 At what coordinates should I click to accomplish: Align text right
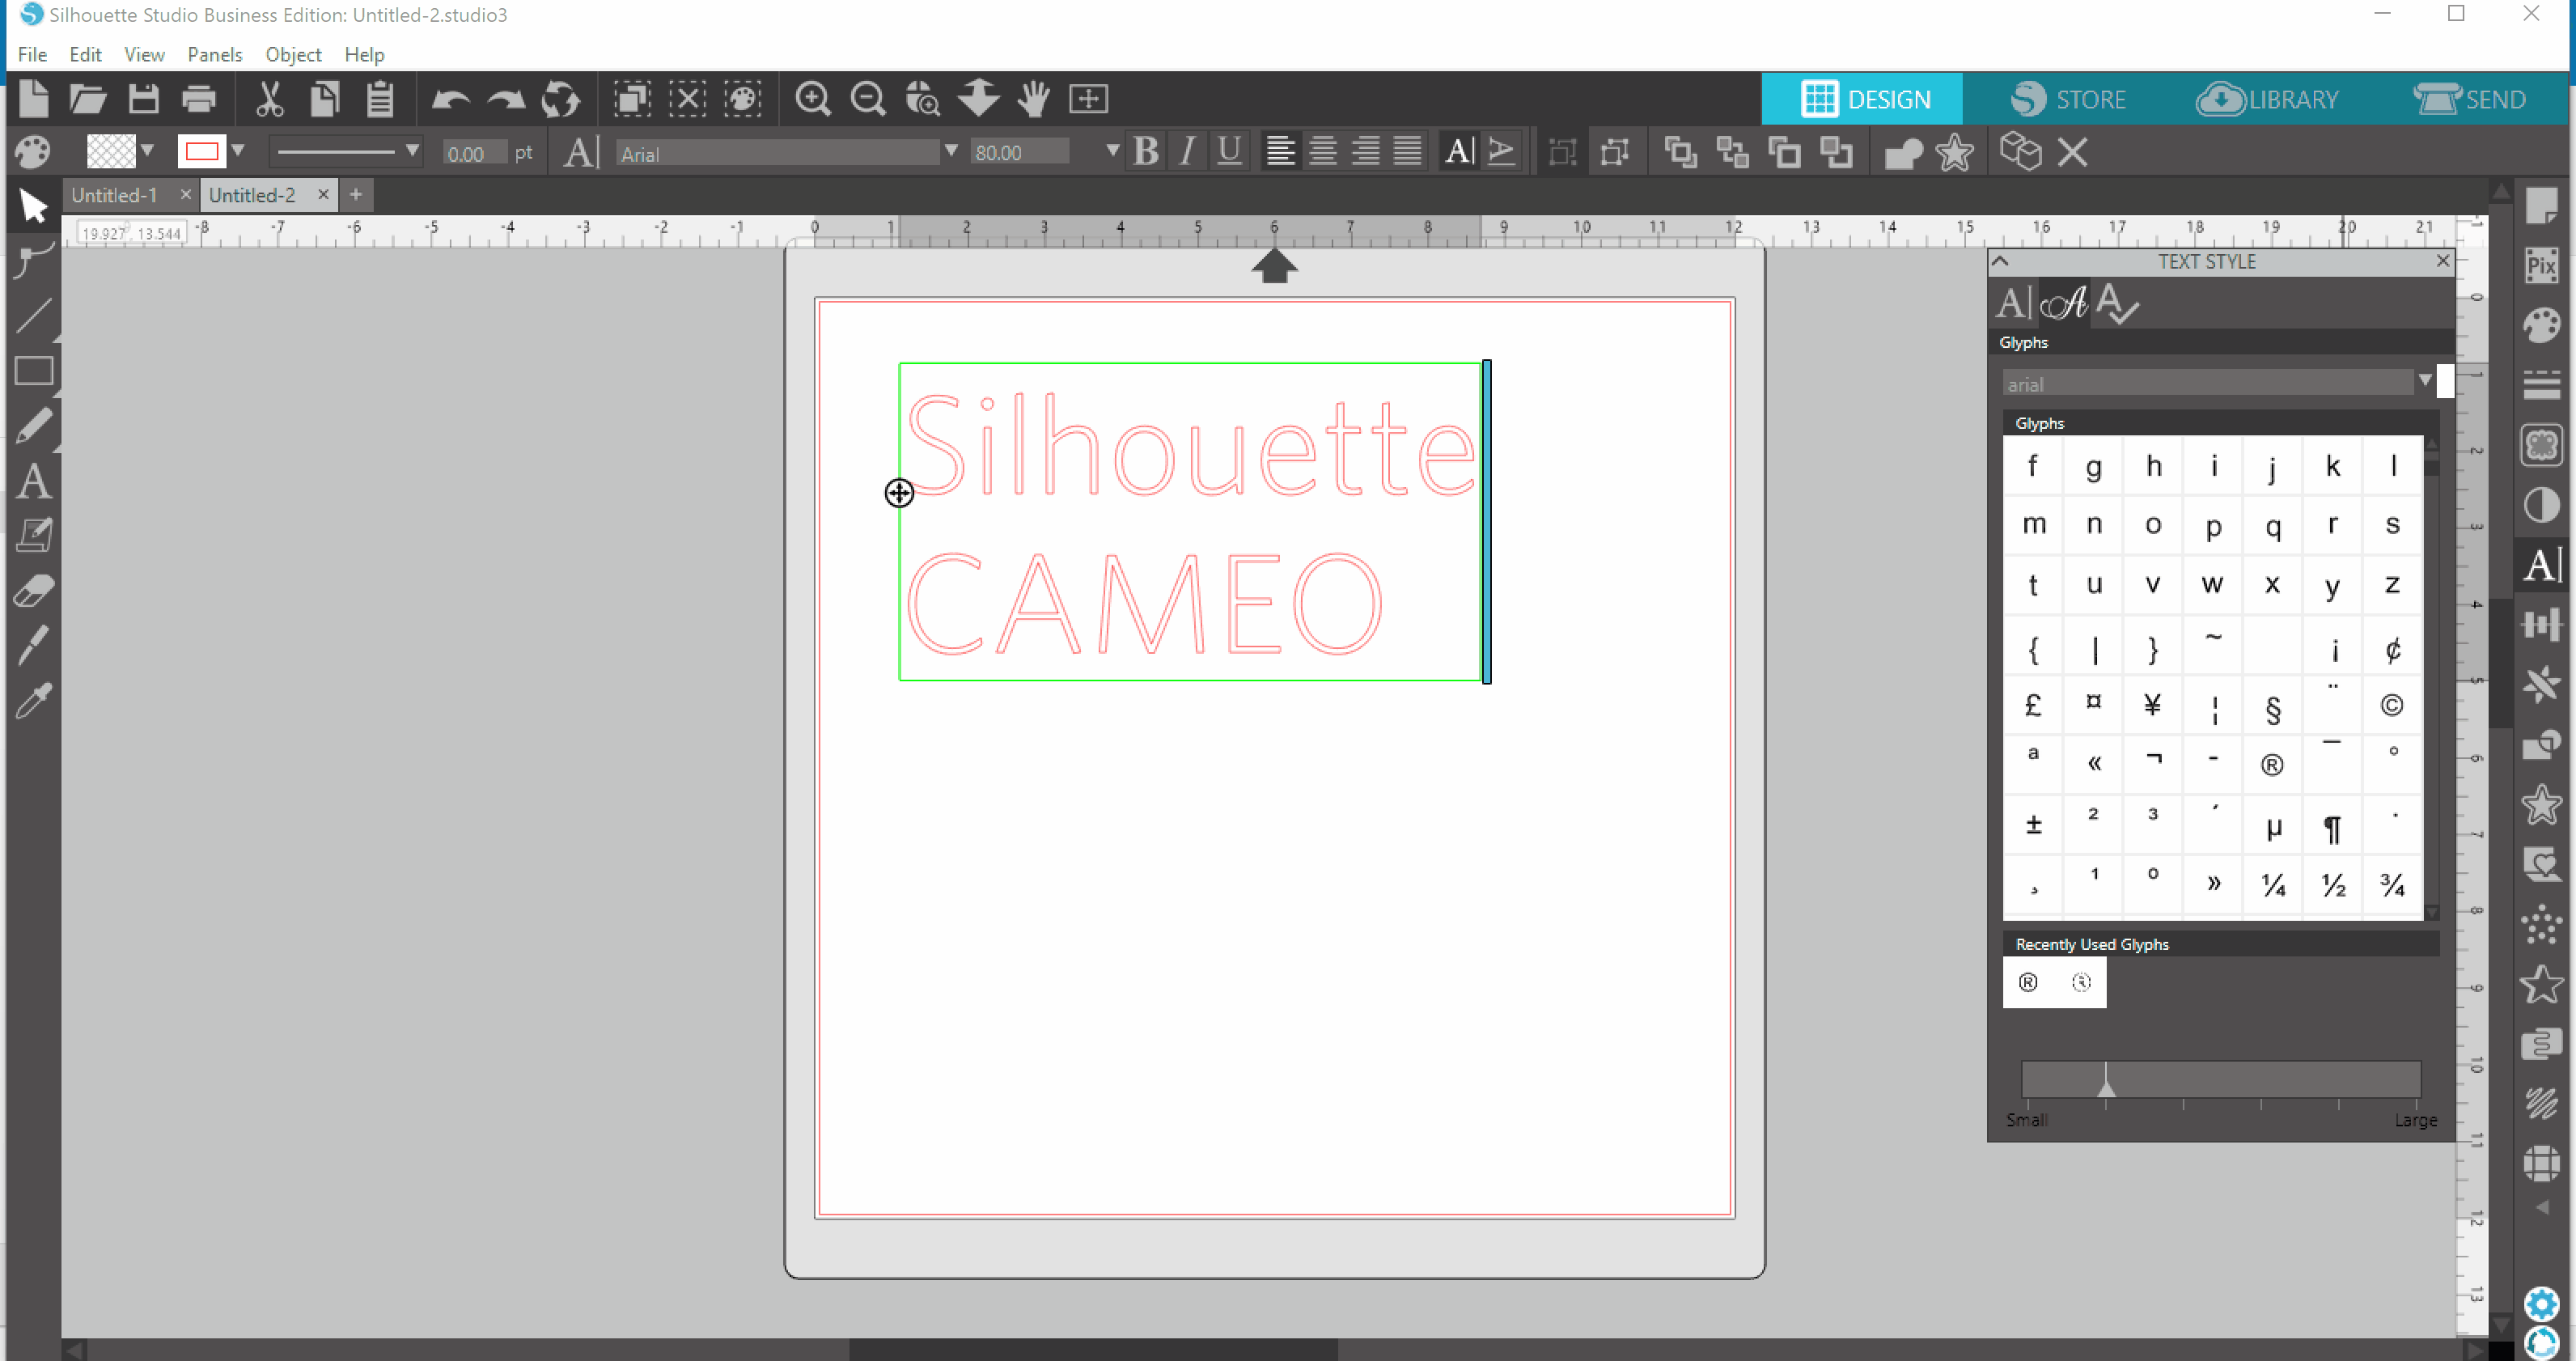pyautogui.click(x=1365, y=152)
